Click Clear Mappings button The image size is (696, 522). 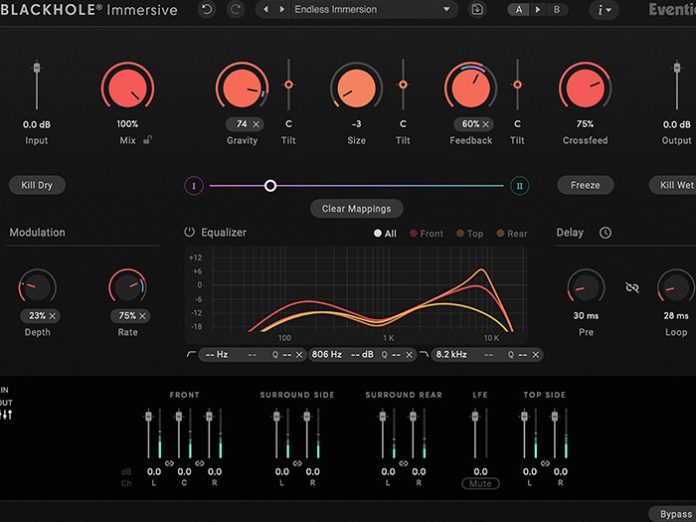(356, 209)
